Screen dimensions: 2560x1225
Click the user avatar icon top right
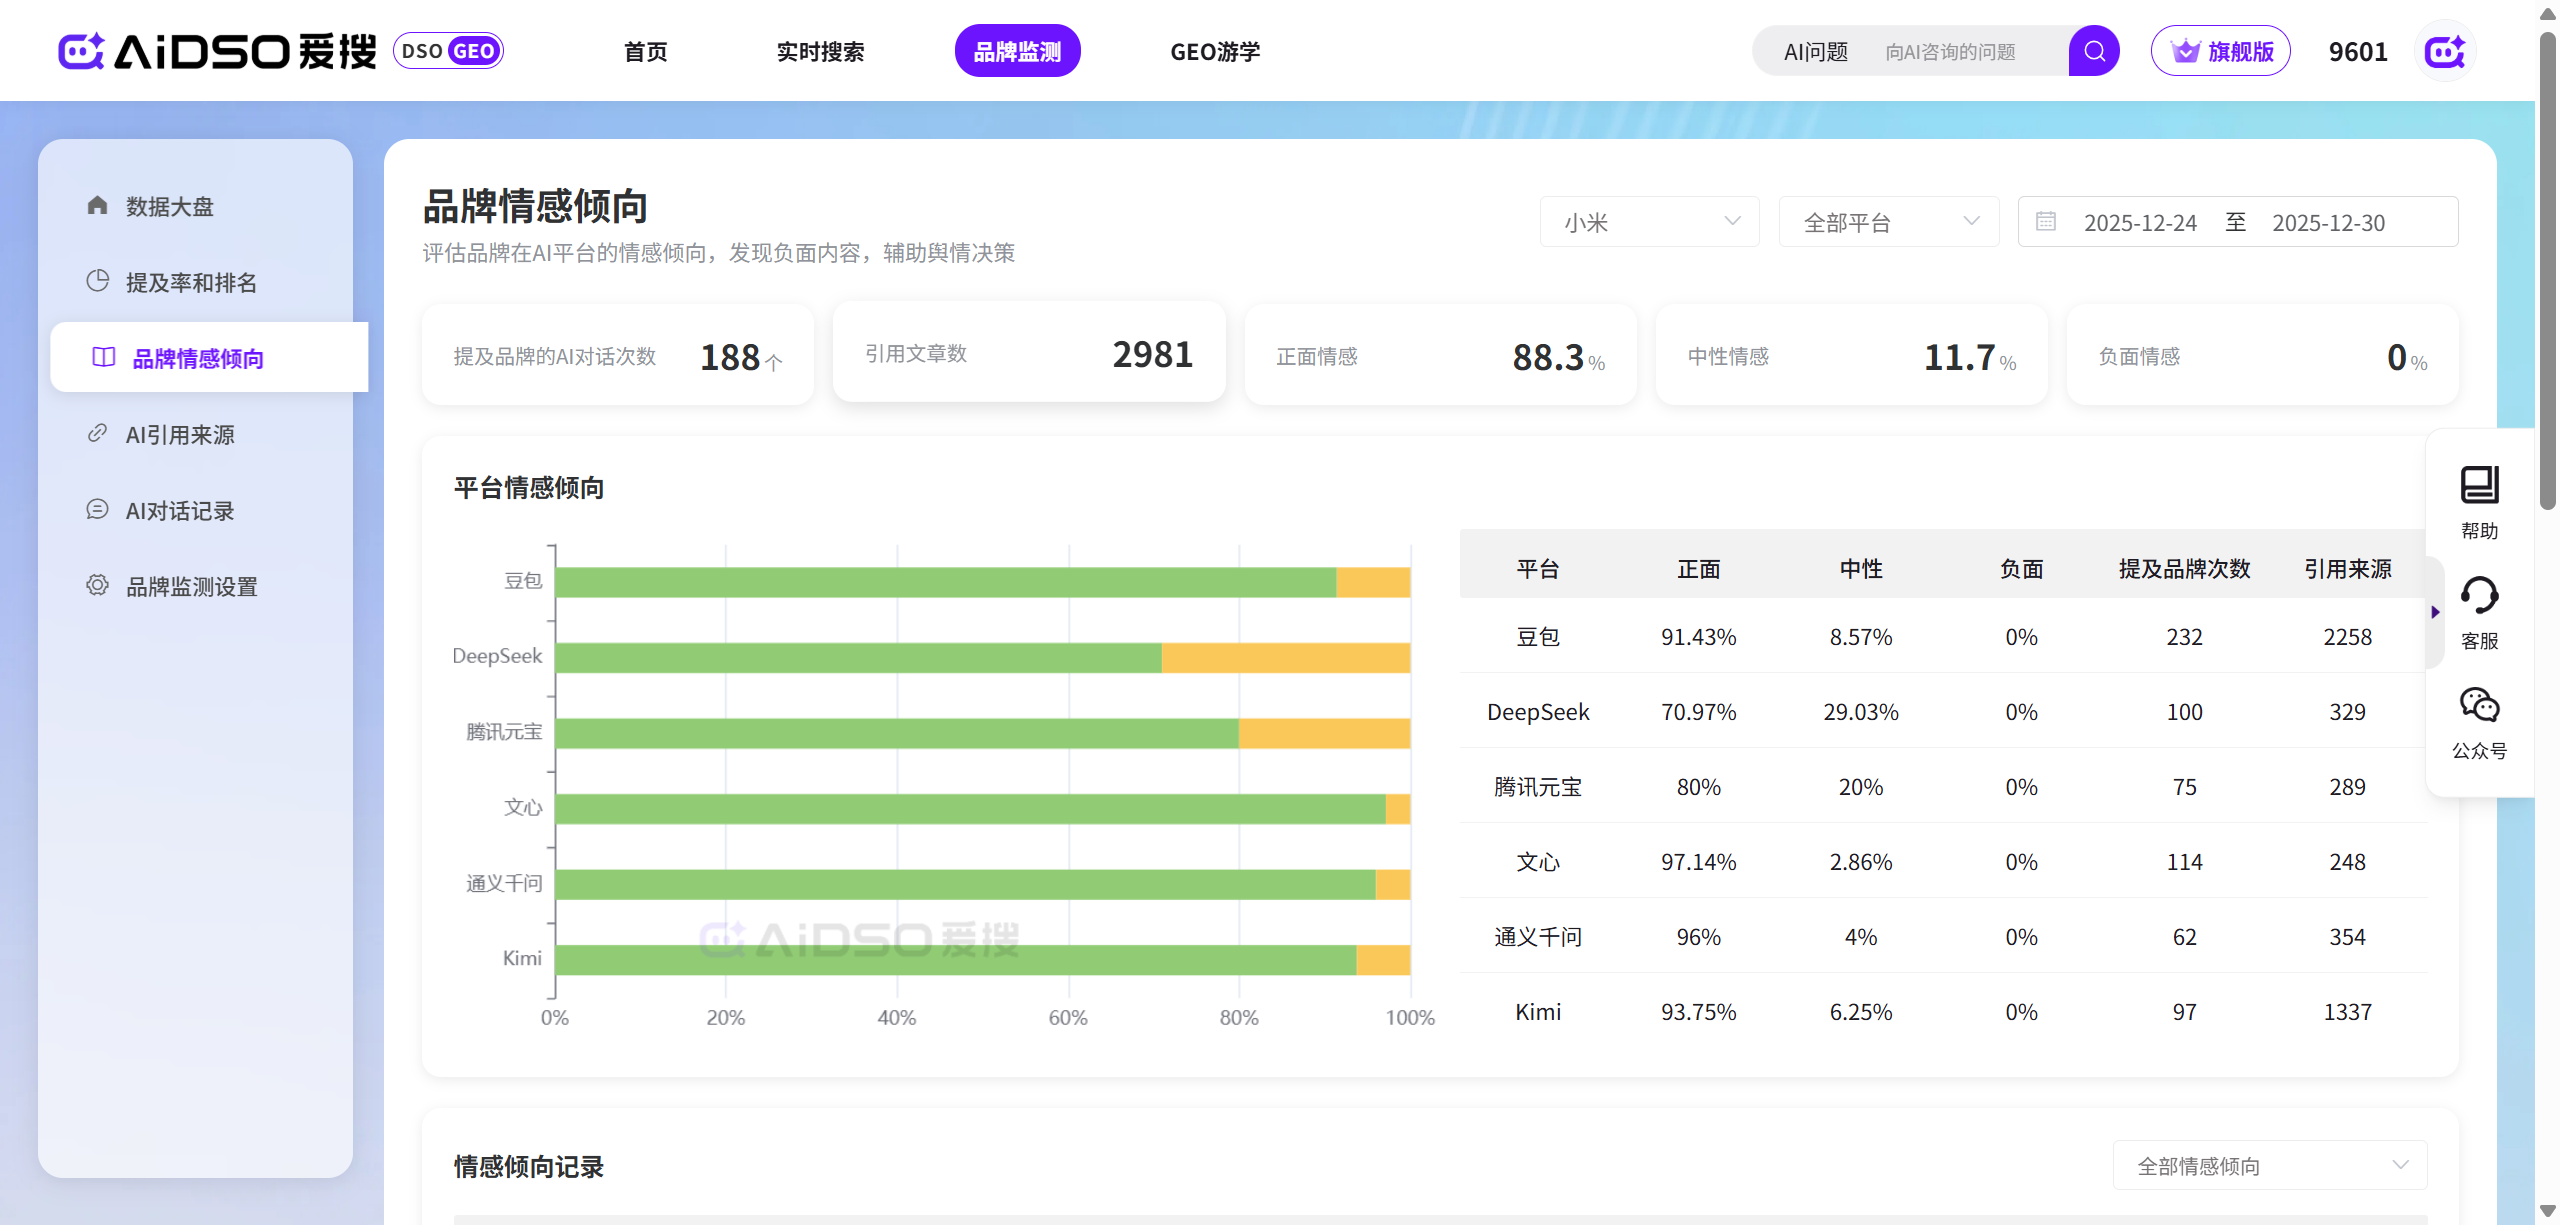(2445, 51)
